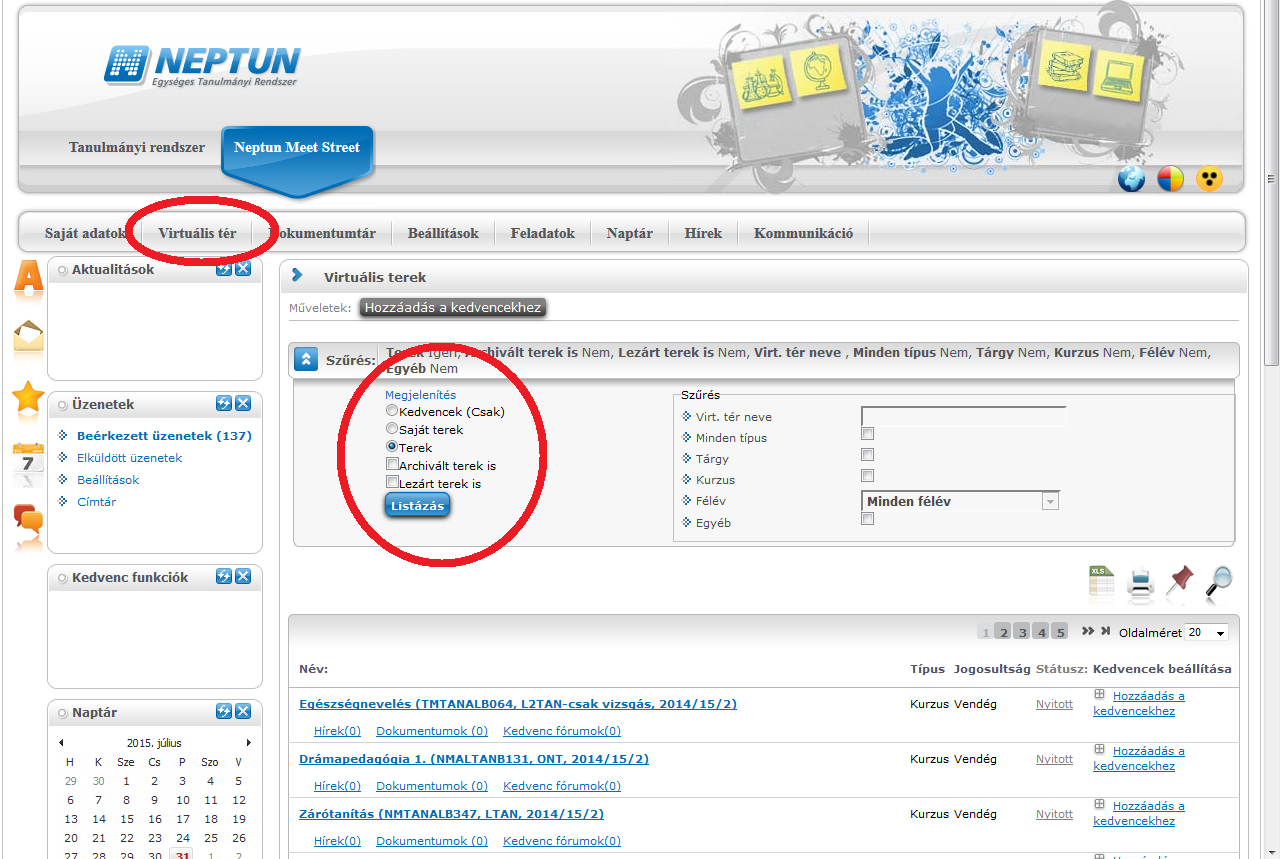This screenshot has height=859, width=1280.
Task: Switch to the Tanulmányi rendszer tab
Action: click(137, 147)
